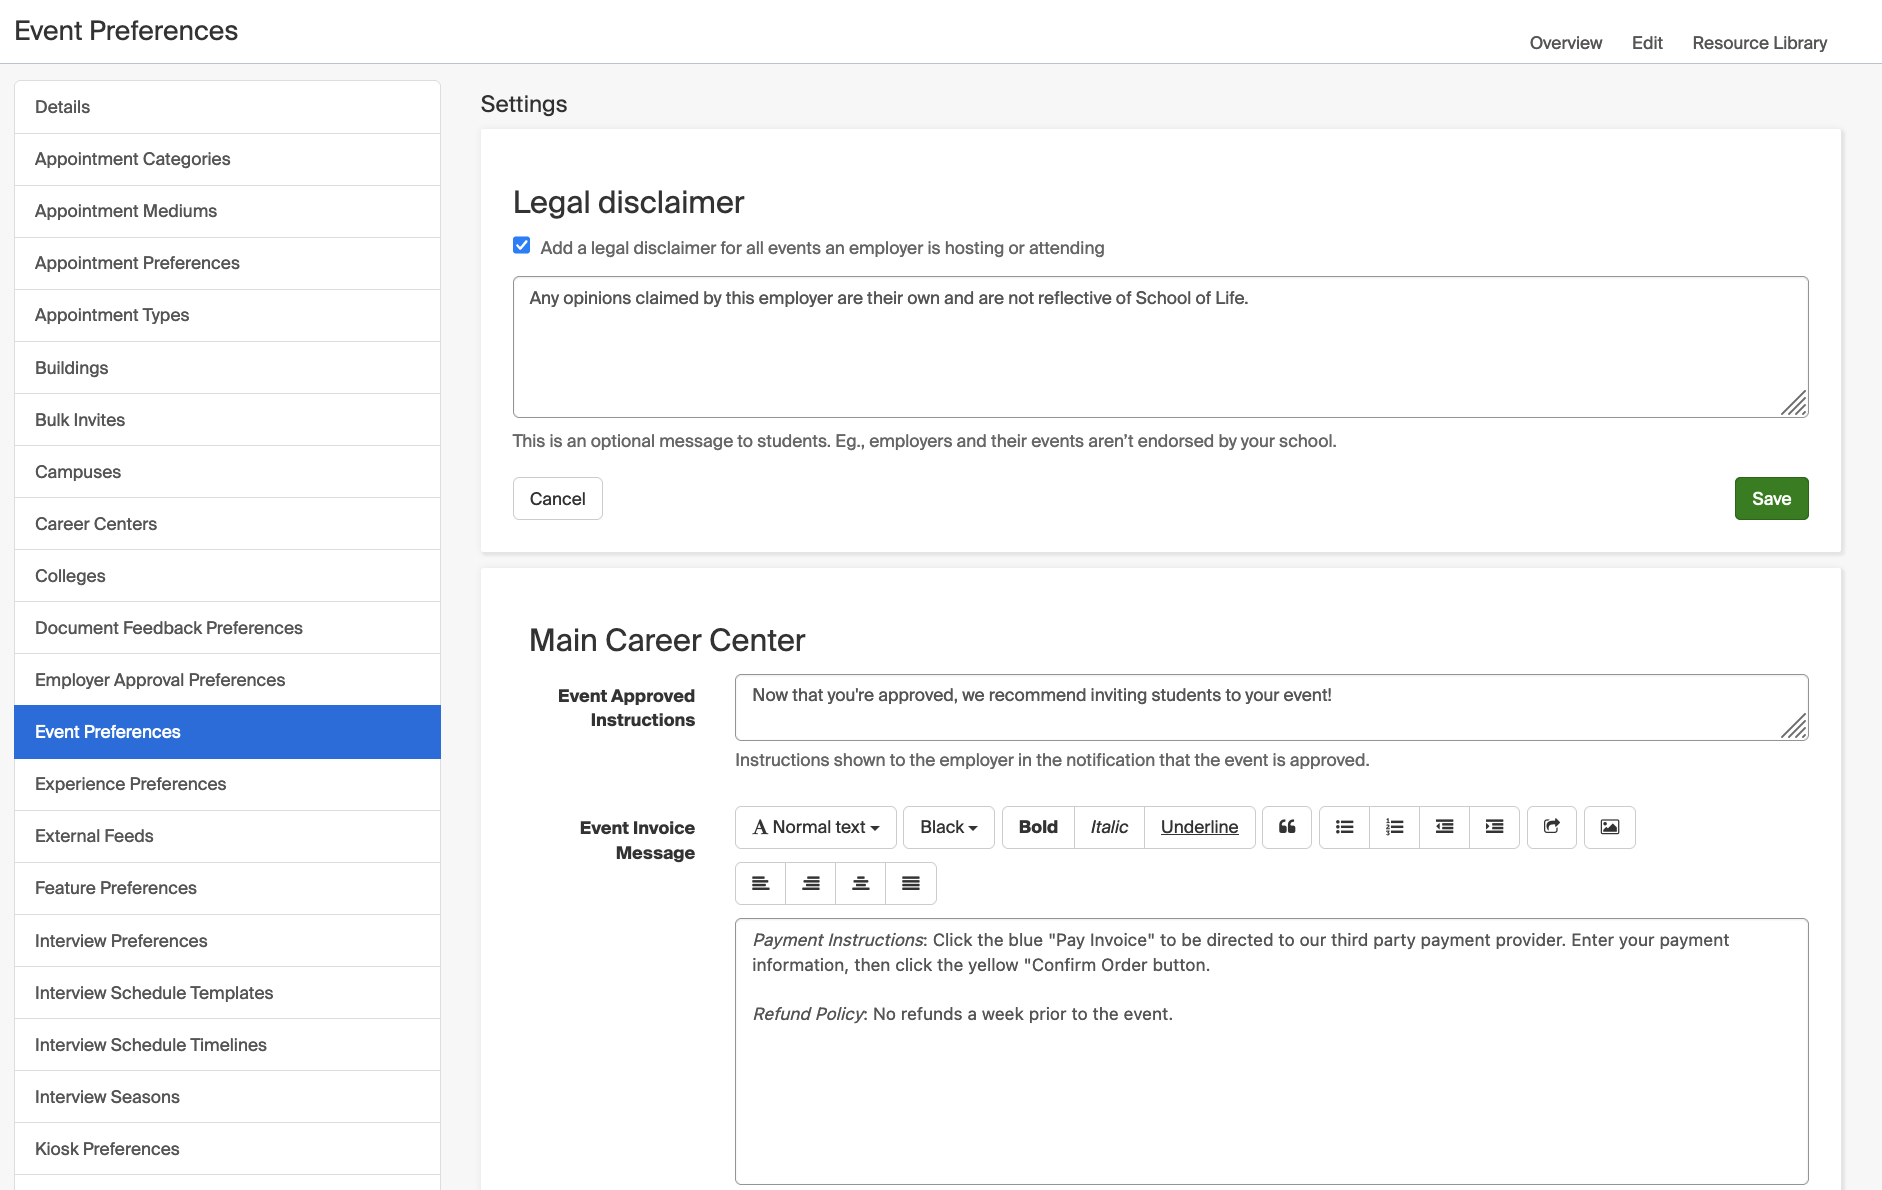Screen dimensions: 1882x1190
Task: Uncheck the legal disclaimer checkbox
Action: pyautogui.click(x=522, y=246)
